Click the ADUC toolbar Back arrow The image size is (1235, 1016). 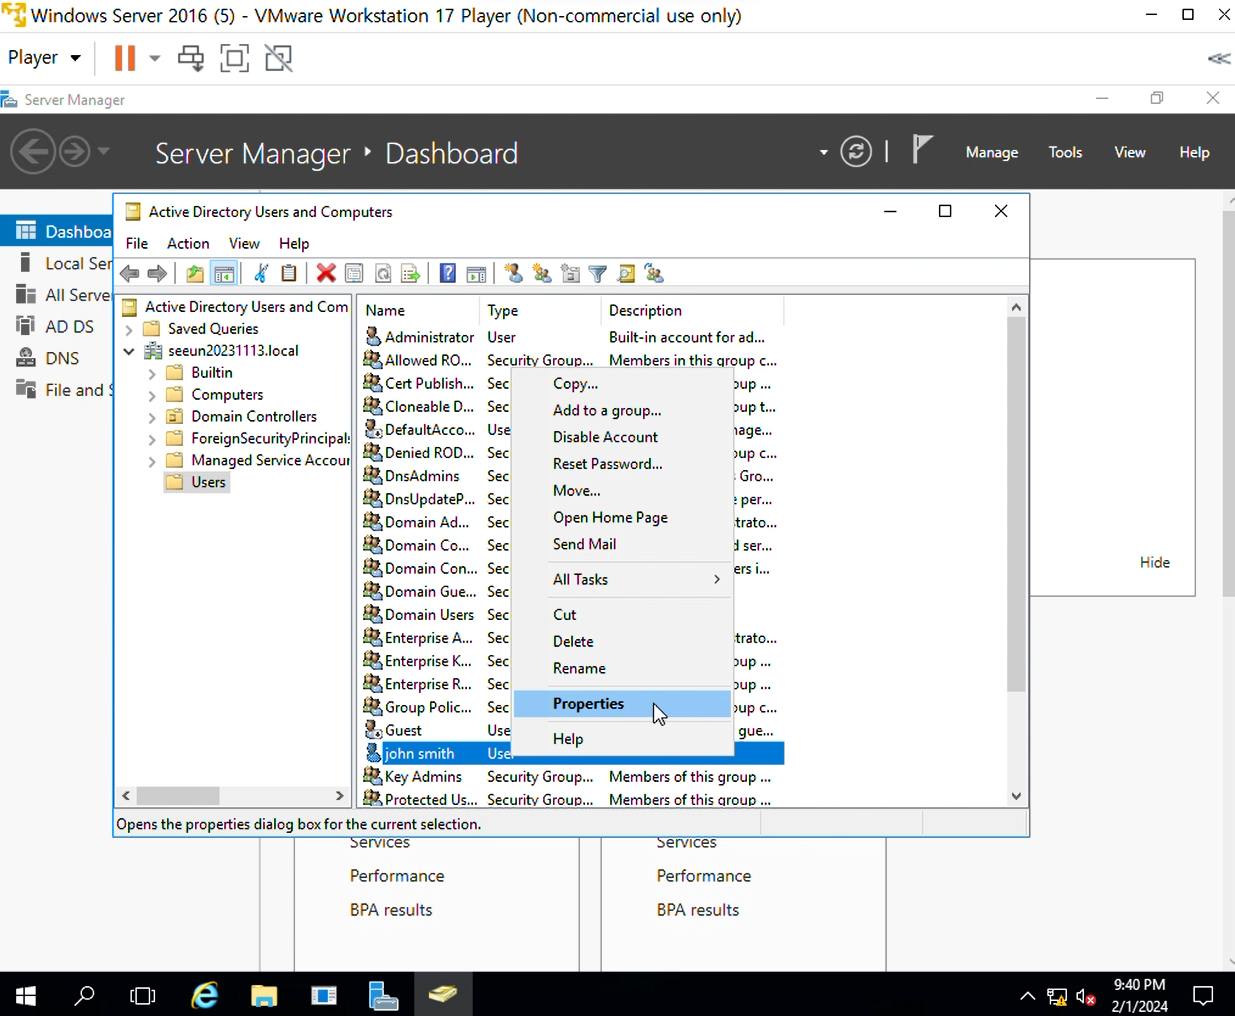130,273
